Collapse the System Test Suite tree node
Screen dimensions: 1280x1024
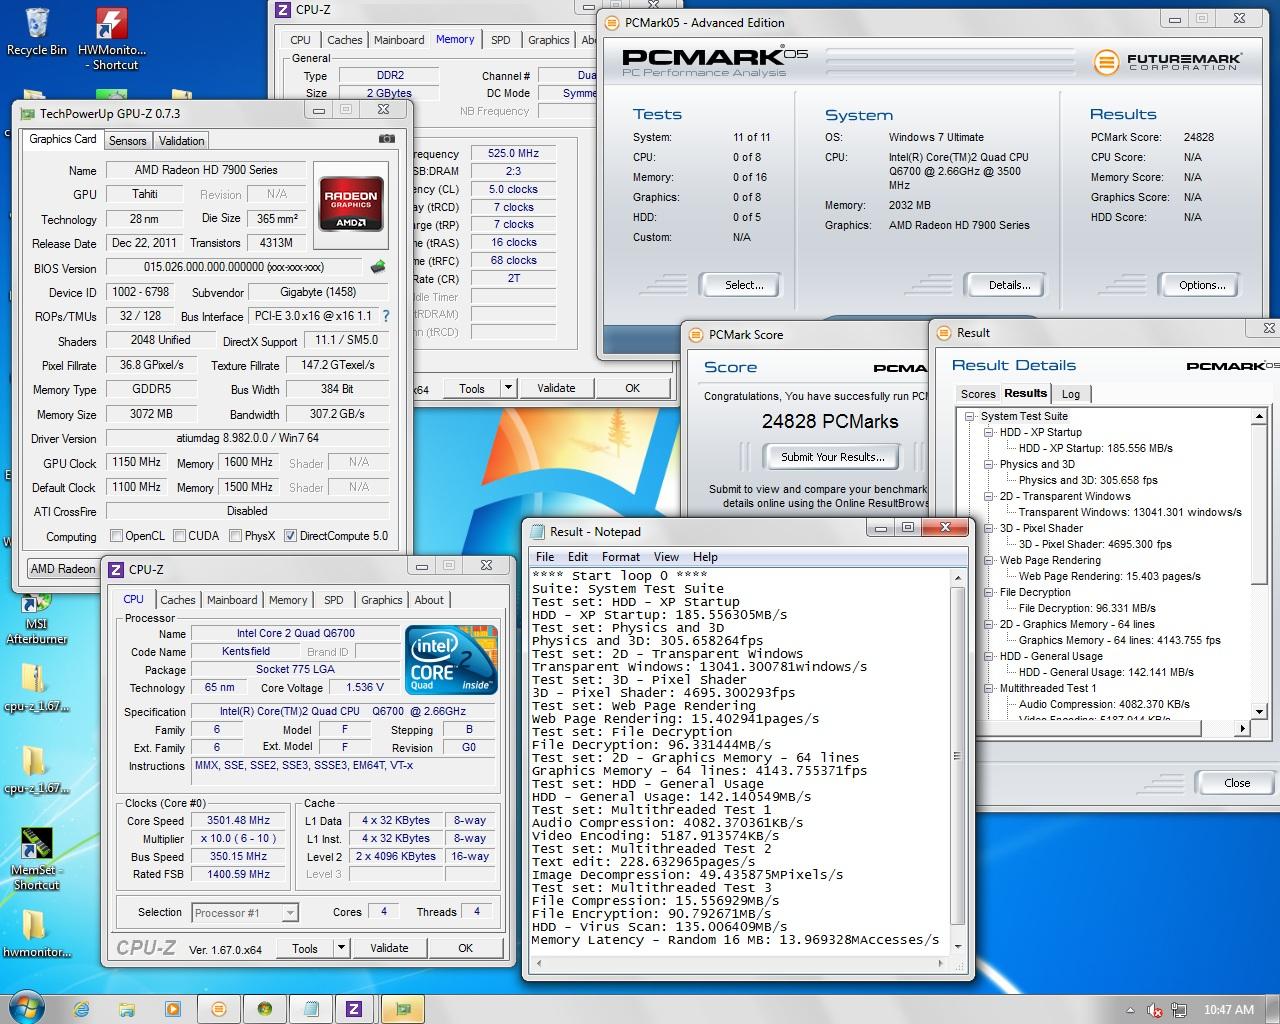970,416
